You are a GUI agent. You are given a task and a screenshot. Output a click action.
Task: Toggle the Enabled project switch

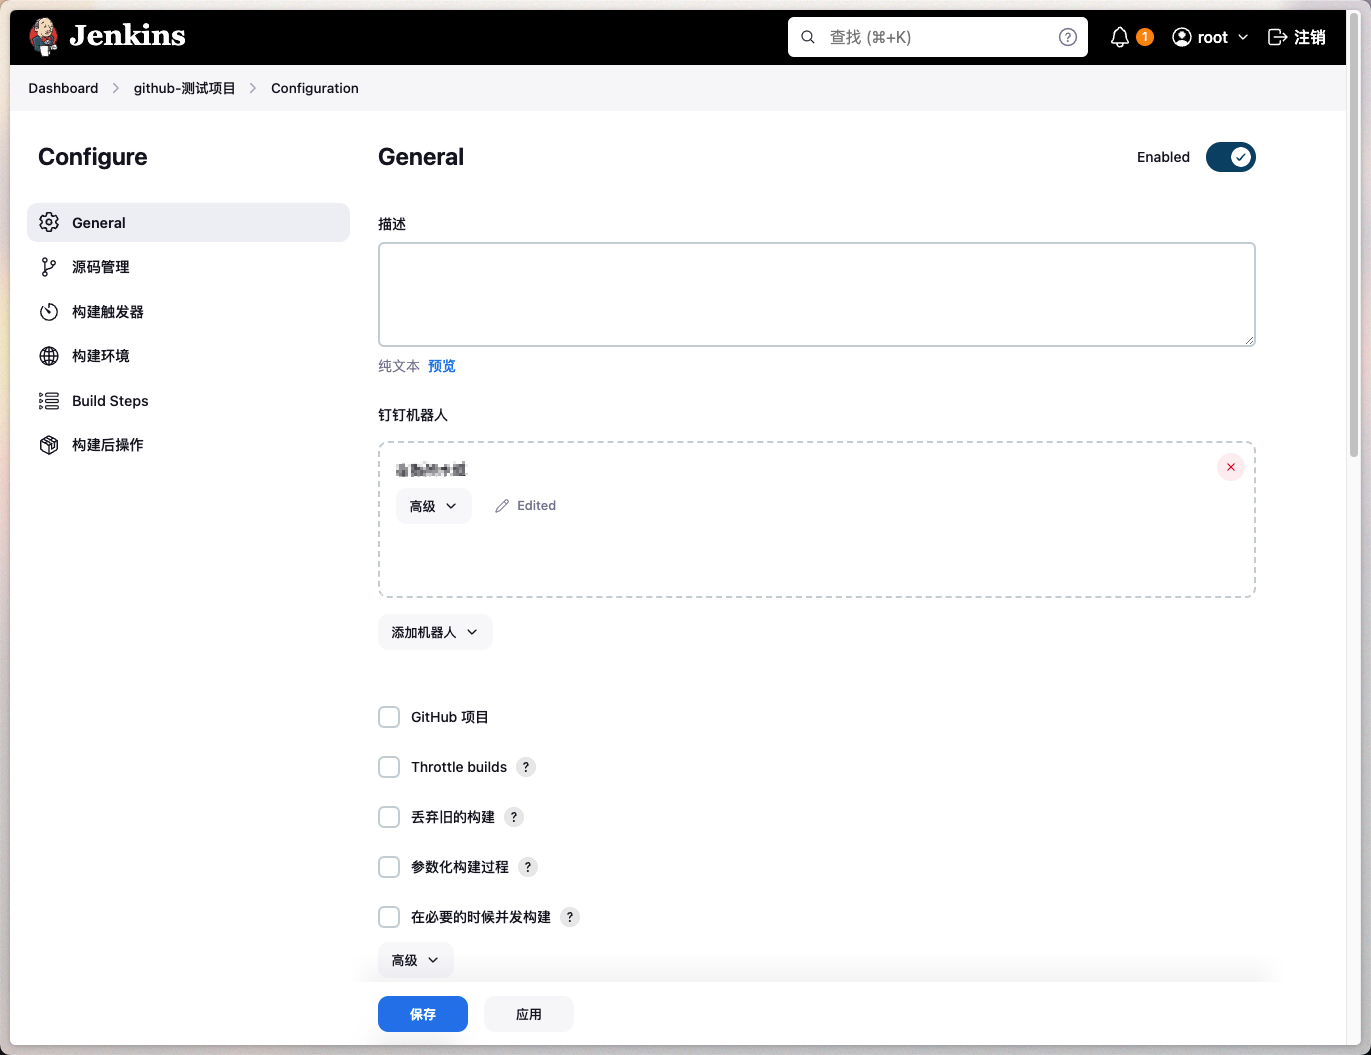click(1231, 157)
